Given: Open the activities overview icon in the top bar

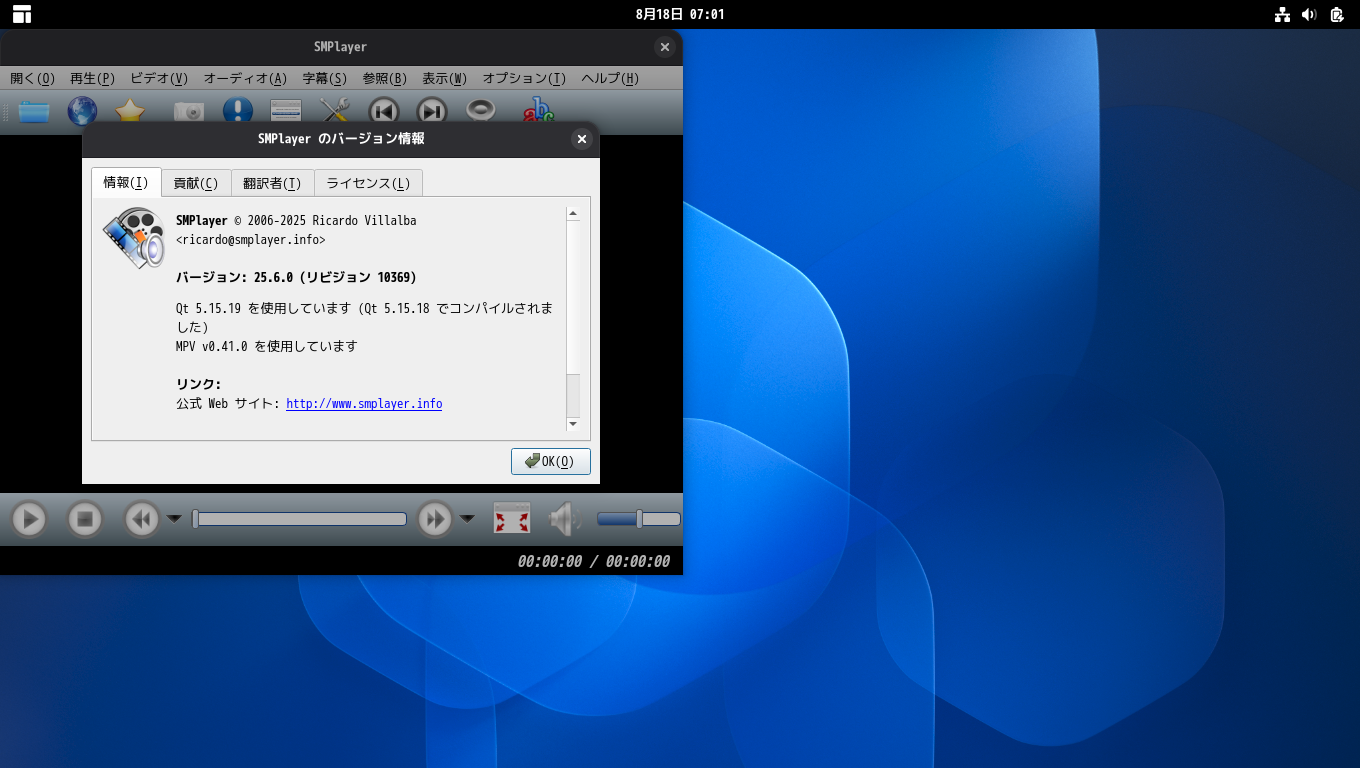Looking at the screenshot, I should point(22,14).
